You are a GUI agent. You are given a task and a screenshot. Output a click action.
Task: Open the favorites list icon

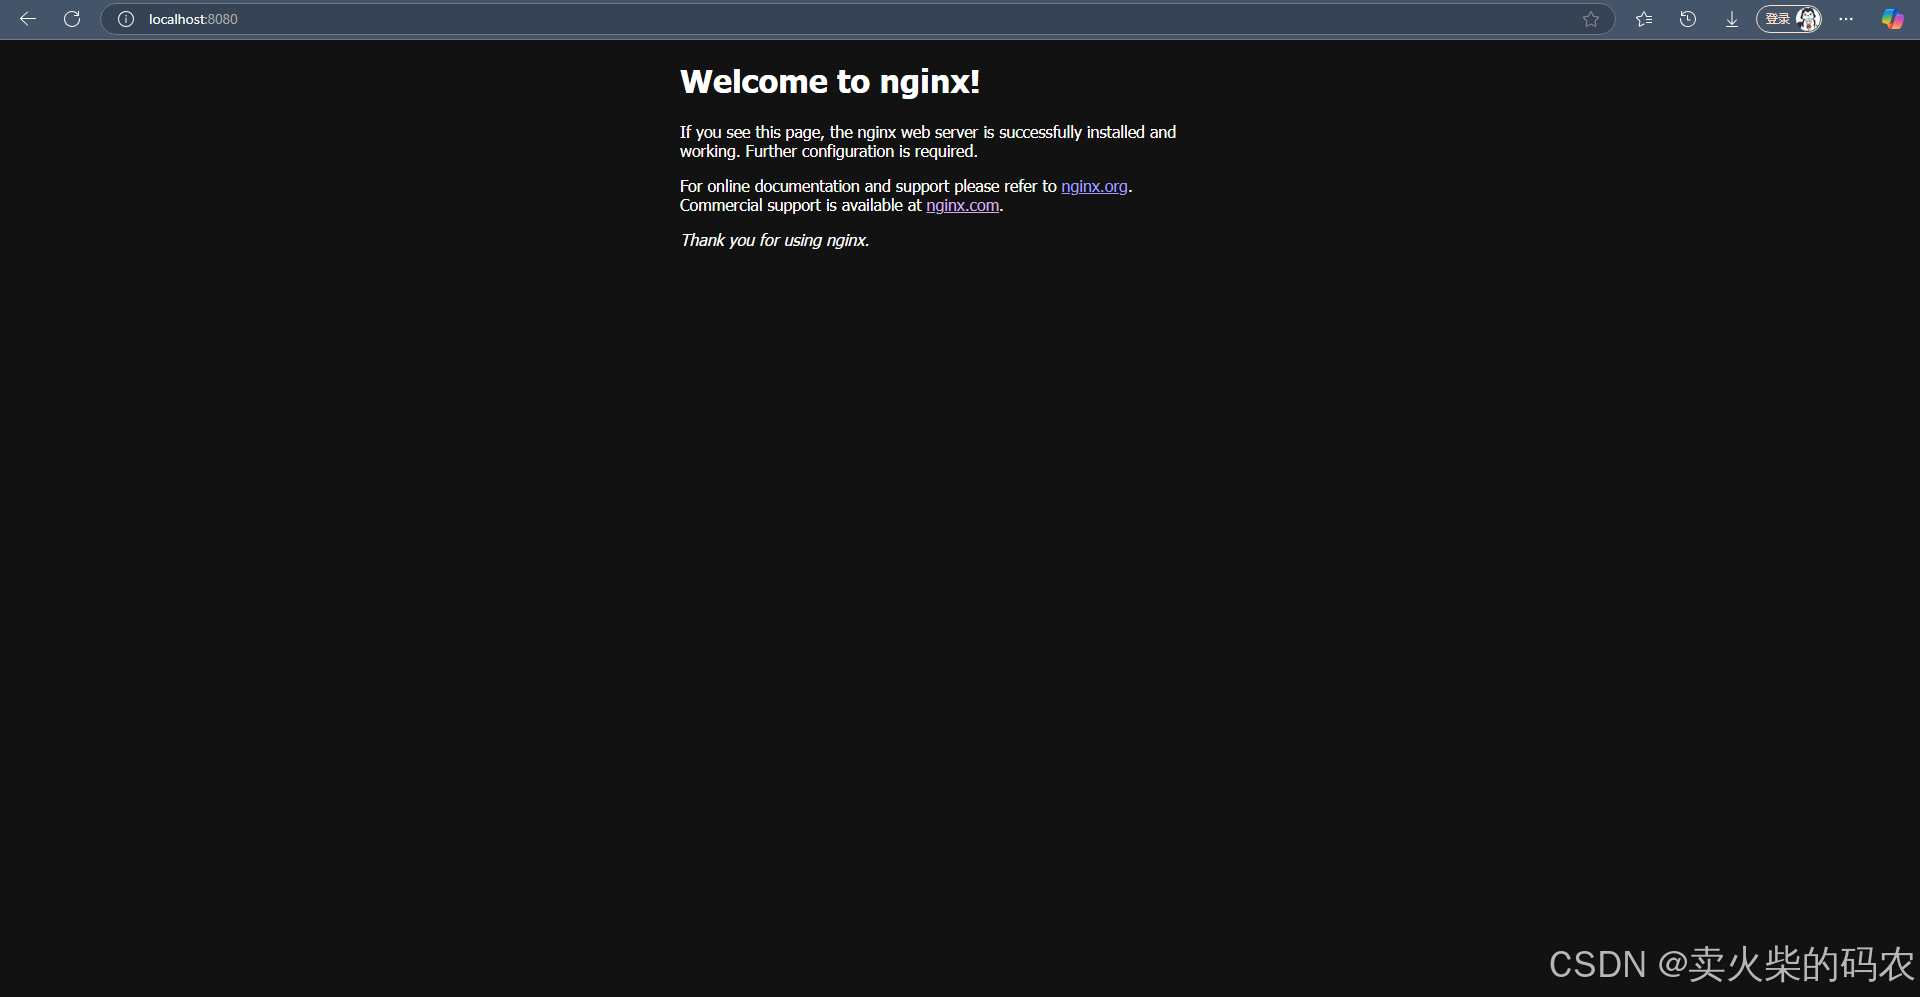(x=1644, y=19)
